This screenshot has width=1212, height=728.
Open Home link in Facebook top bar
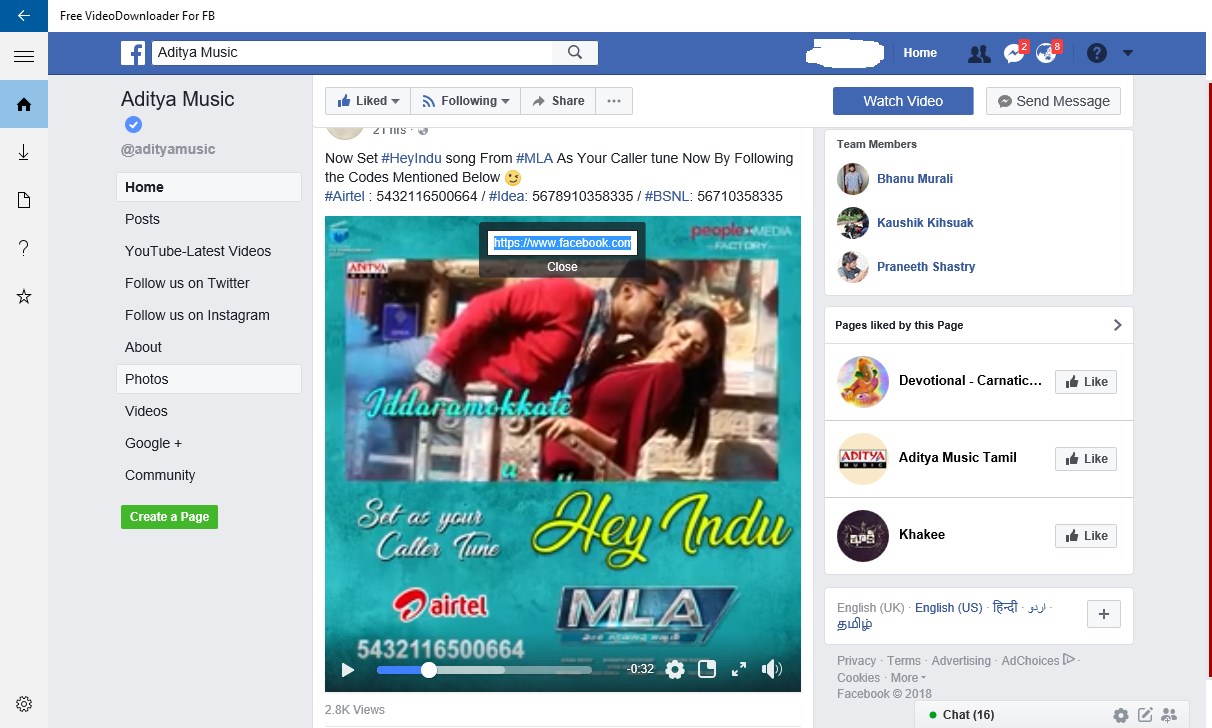pos(920,53)
